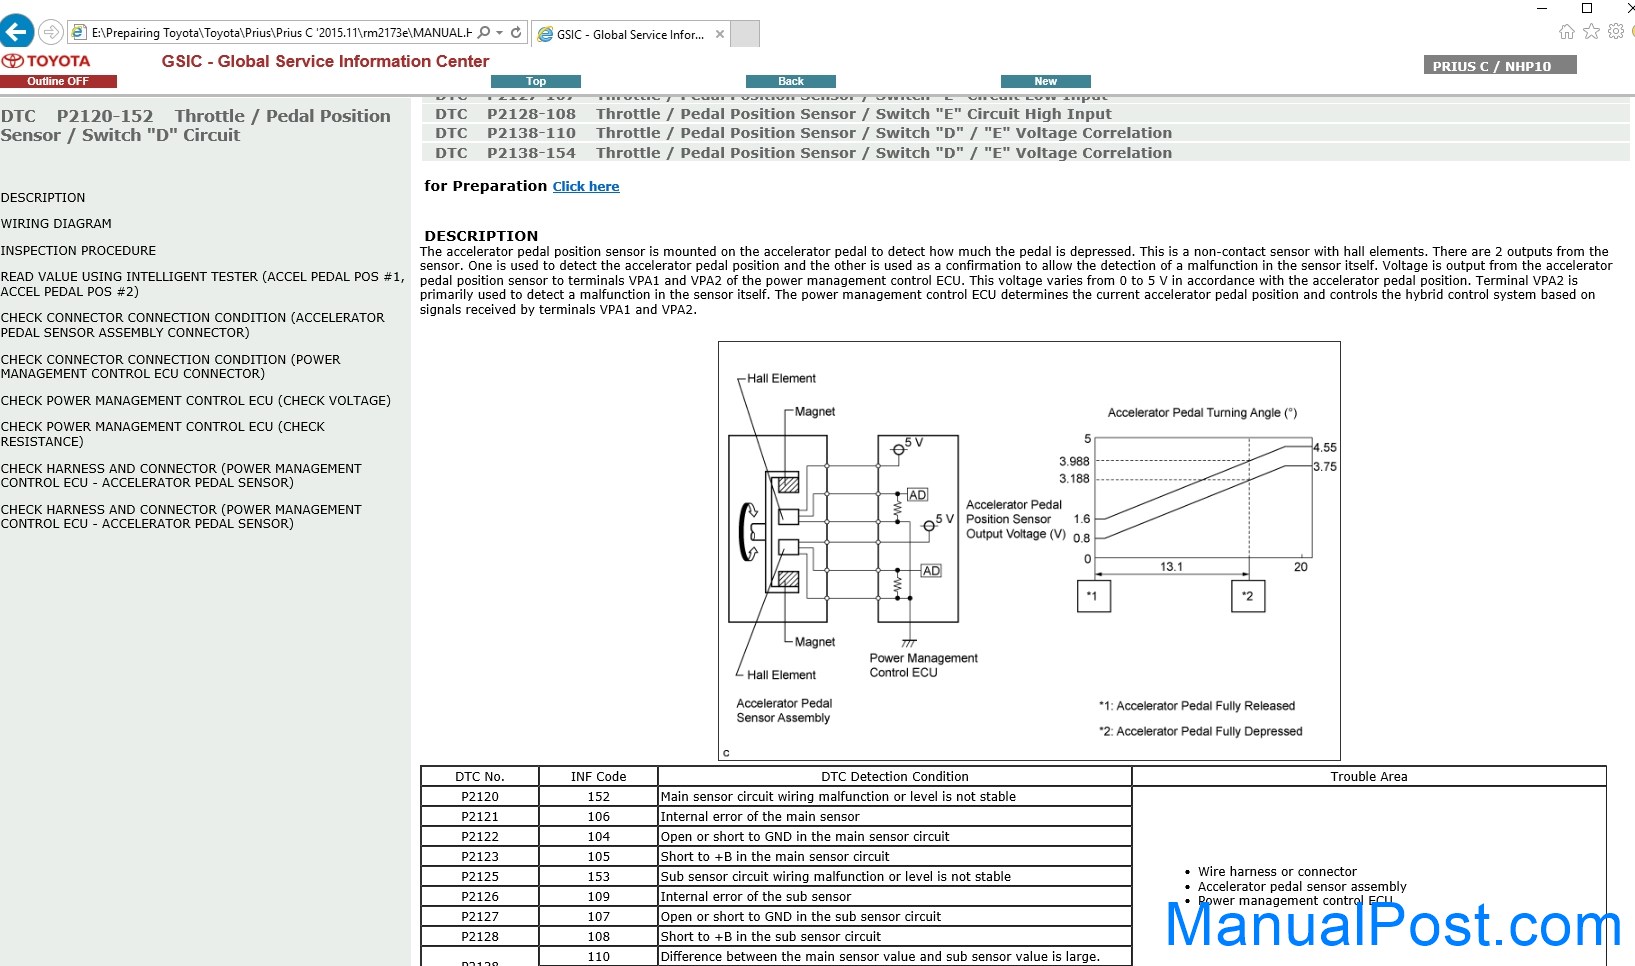The height and width of the screenshot is (966, 1635).
Task: Jump to WIRING DIAGRAM in outline
Action: [x=56, y=224]
